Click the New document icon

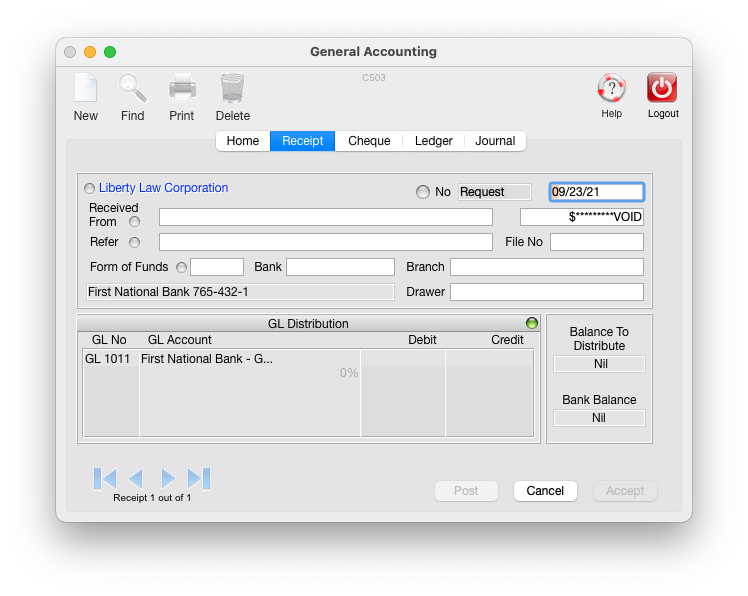point(86,88)
